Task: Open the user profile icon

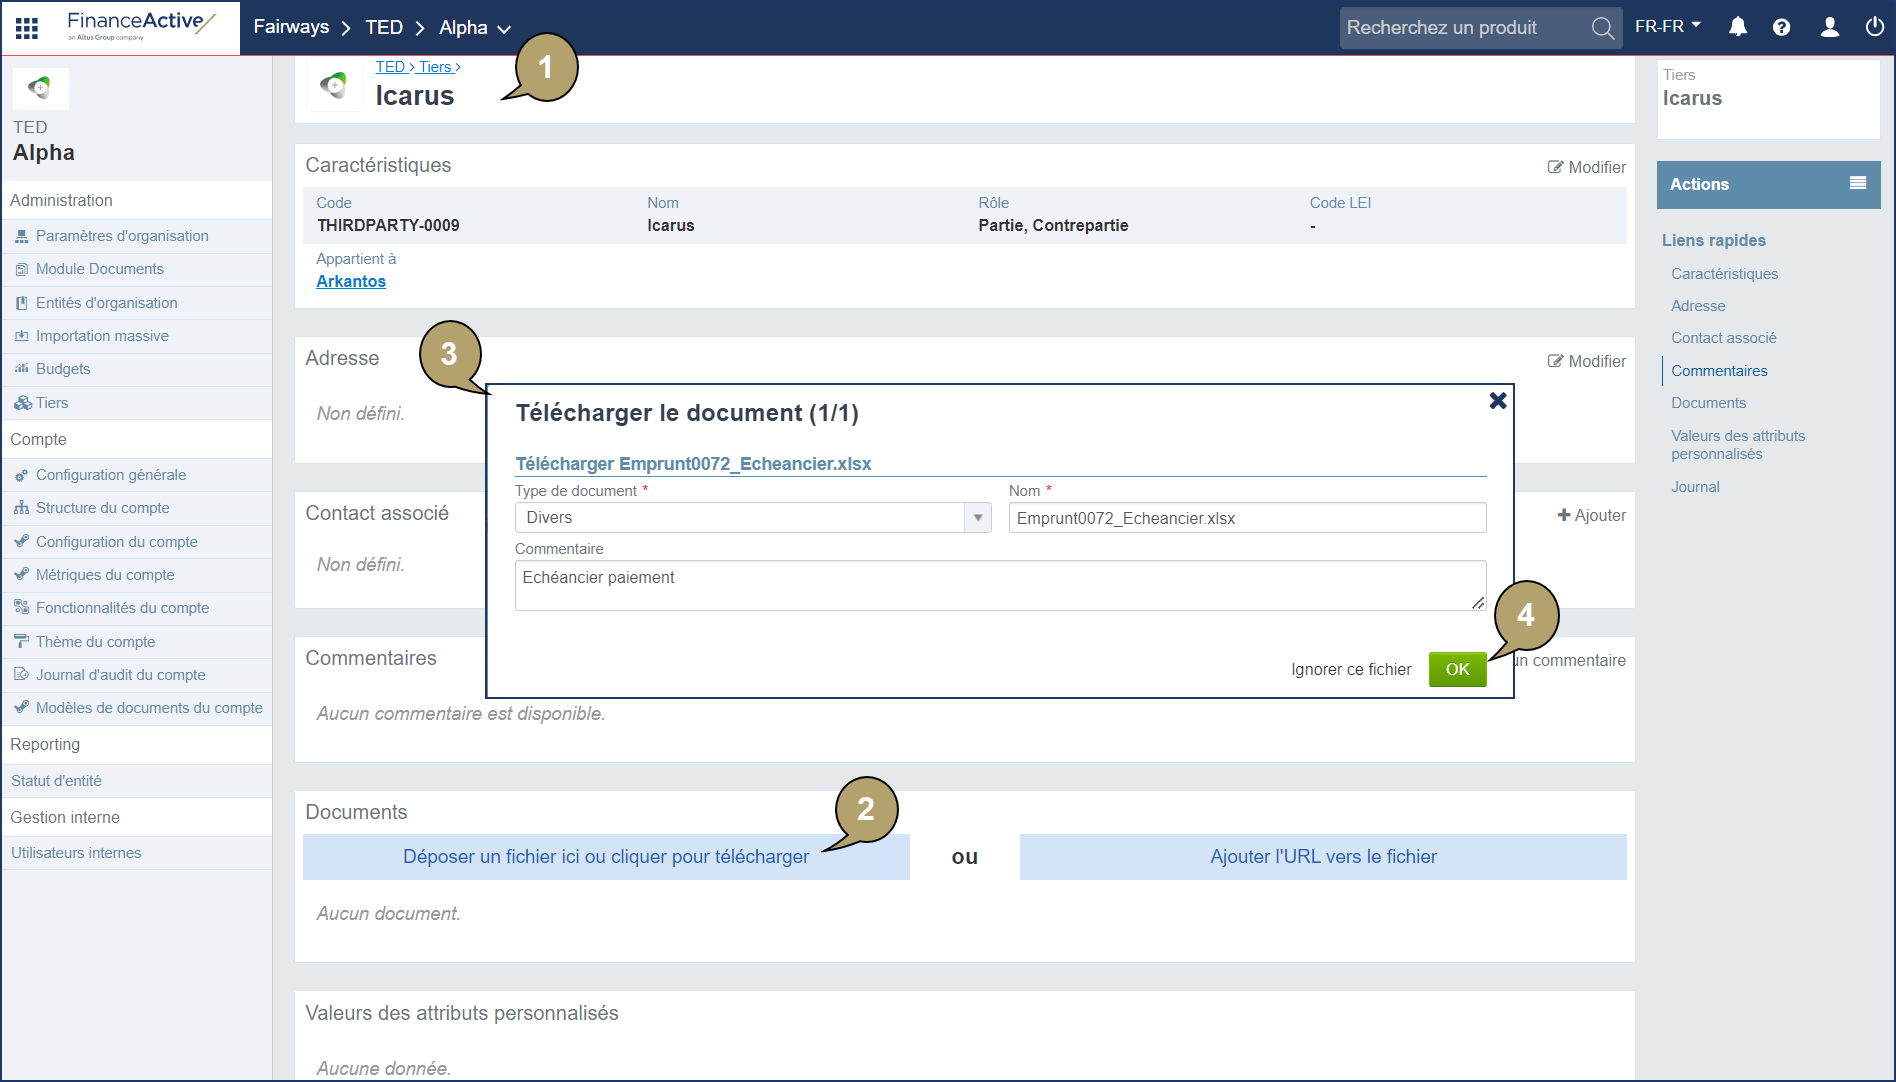Action: 1828,27
